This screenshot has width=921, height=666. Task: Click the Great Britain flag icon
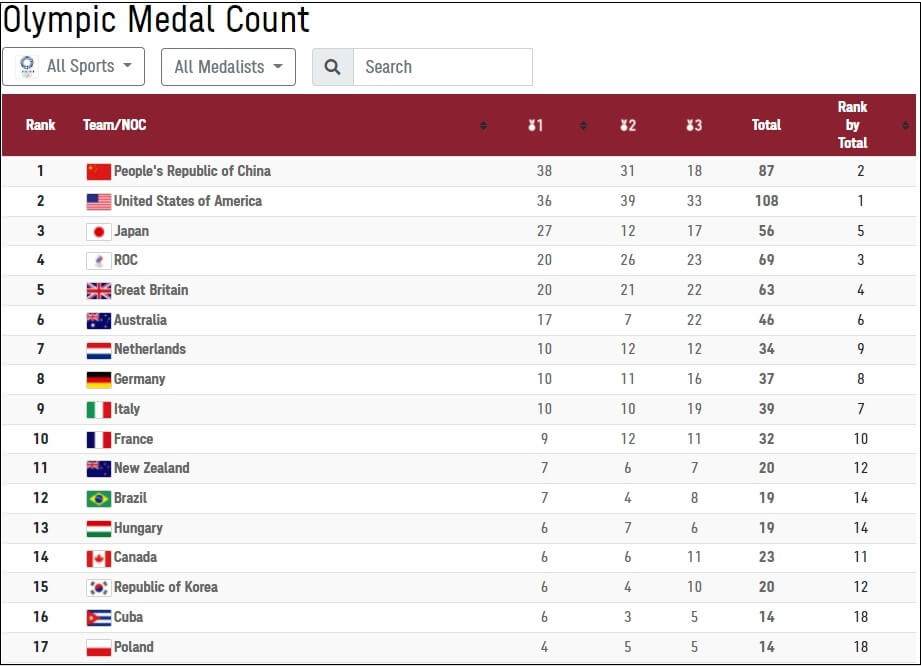coord(99,291)
